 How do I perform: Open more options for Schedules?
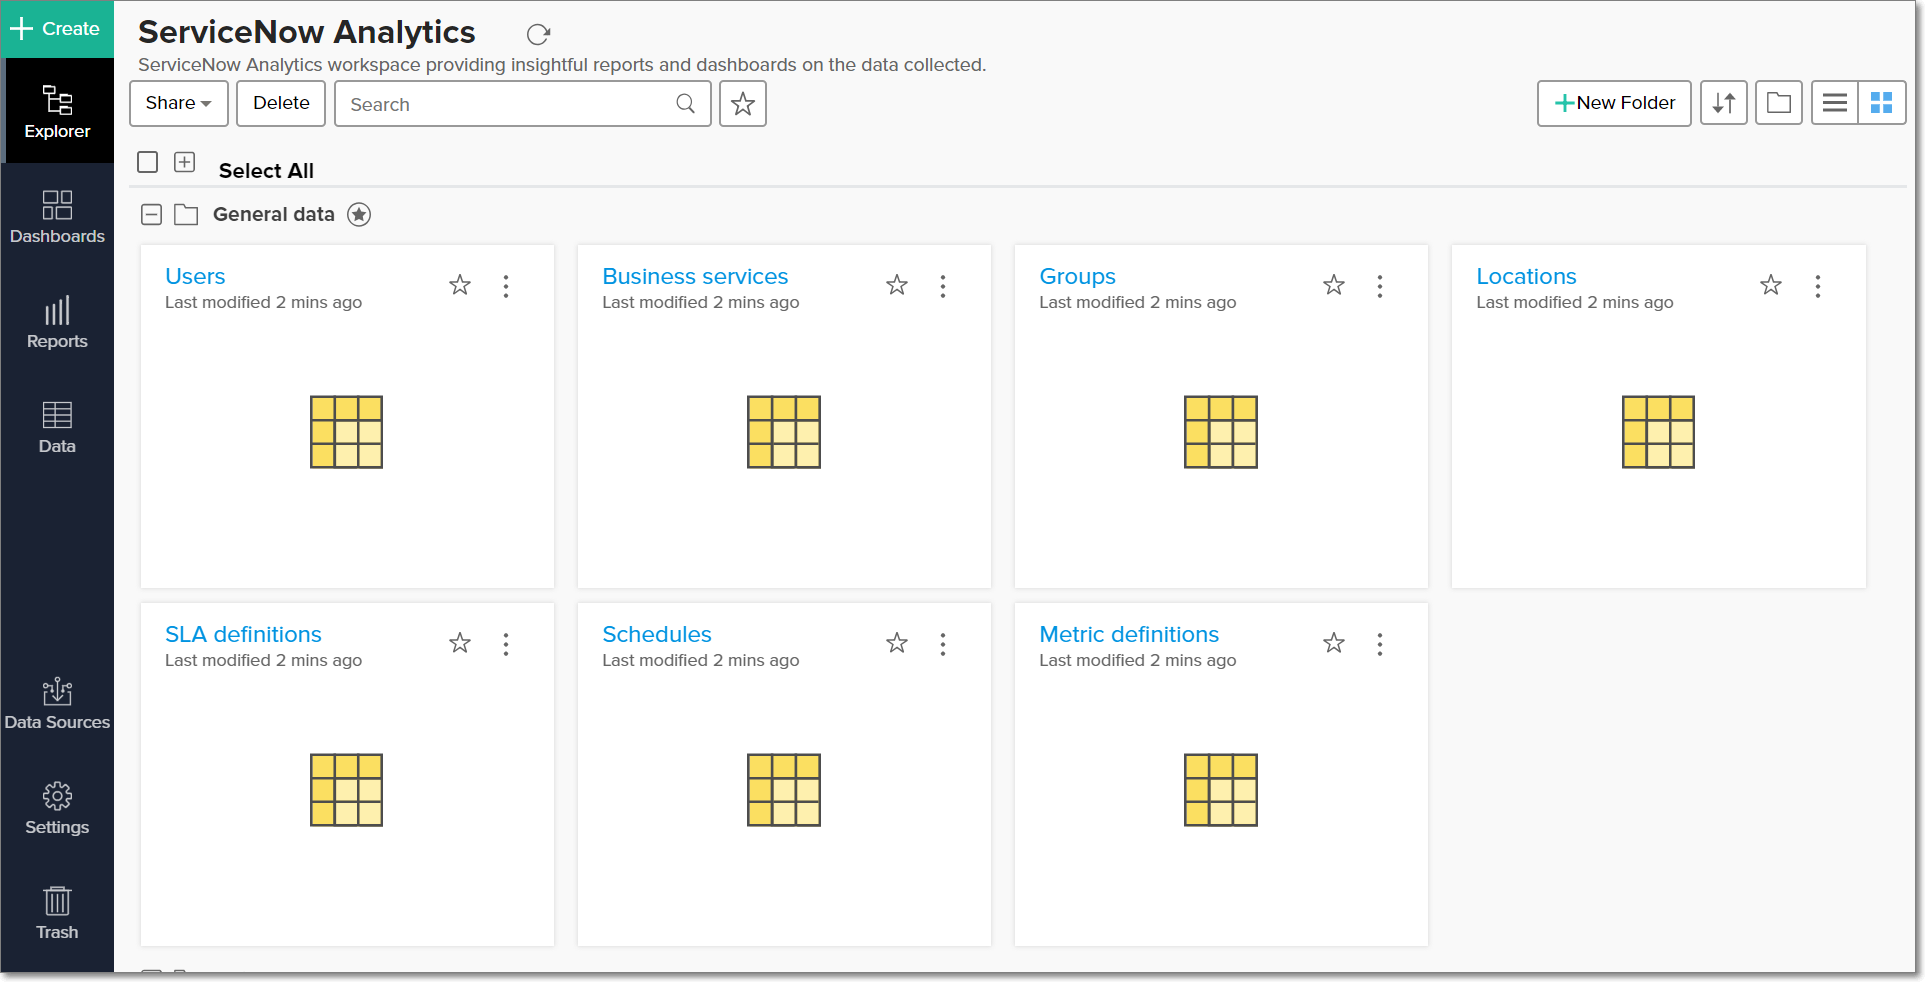coord(943,644)
